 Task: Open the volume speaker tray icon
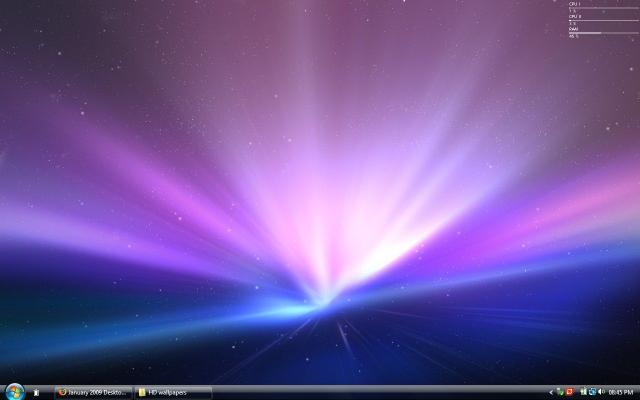(x=601, y=392)
